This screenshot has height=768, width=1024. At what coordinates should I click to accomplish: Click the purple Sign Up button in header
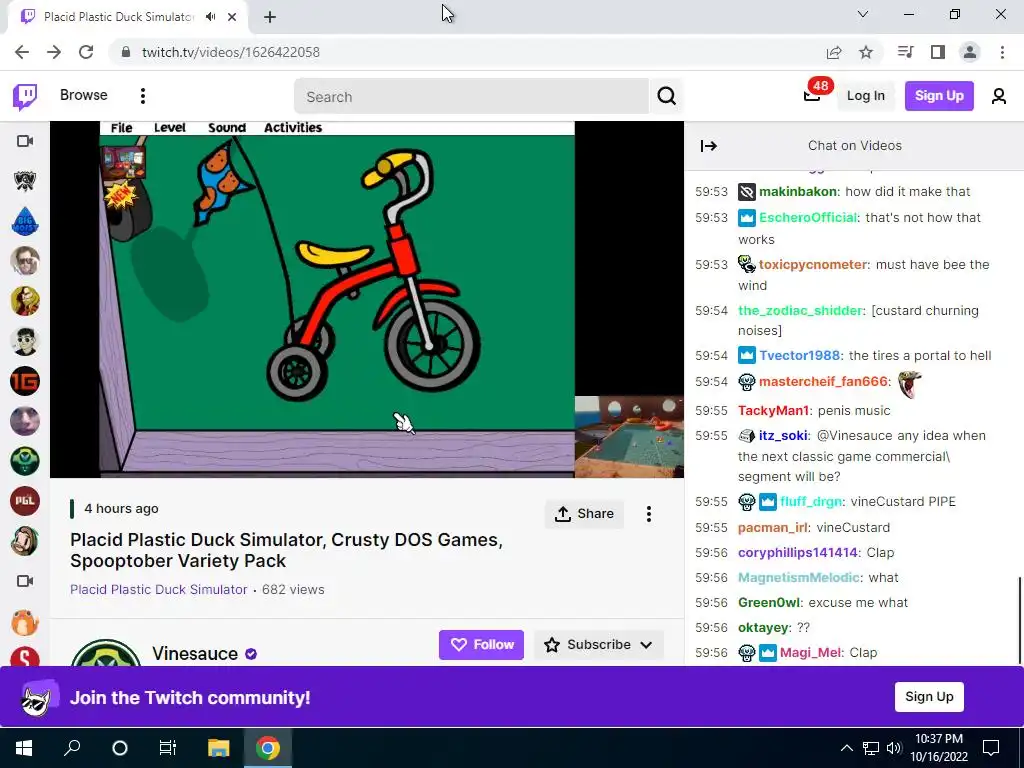click(938, 96)
